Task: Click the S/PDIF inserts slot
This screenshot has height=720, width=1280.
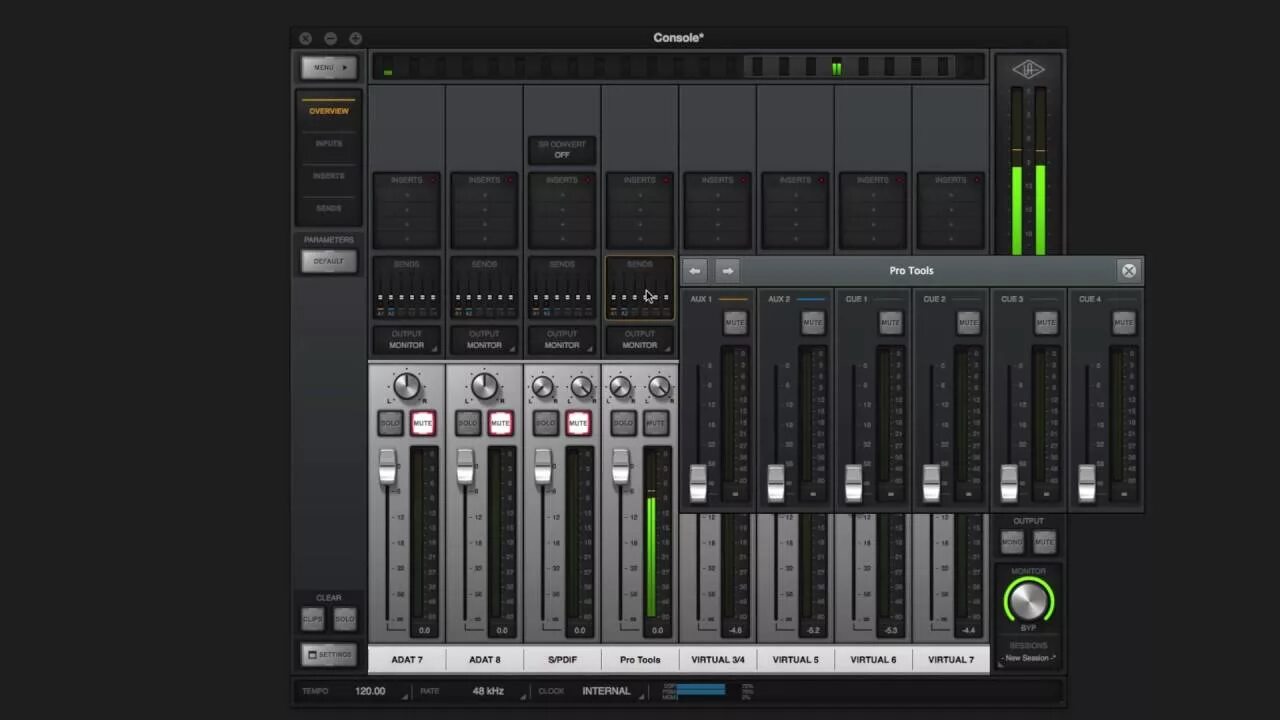Action: [562, 210]
